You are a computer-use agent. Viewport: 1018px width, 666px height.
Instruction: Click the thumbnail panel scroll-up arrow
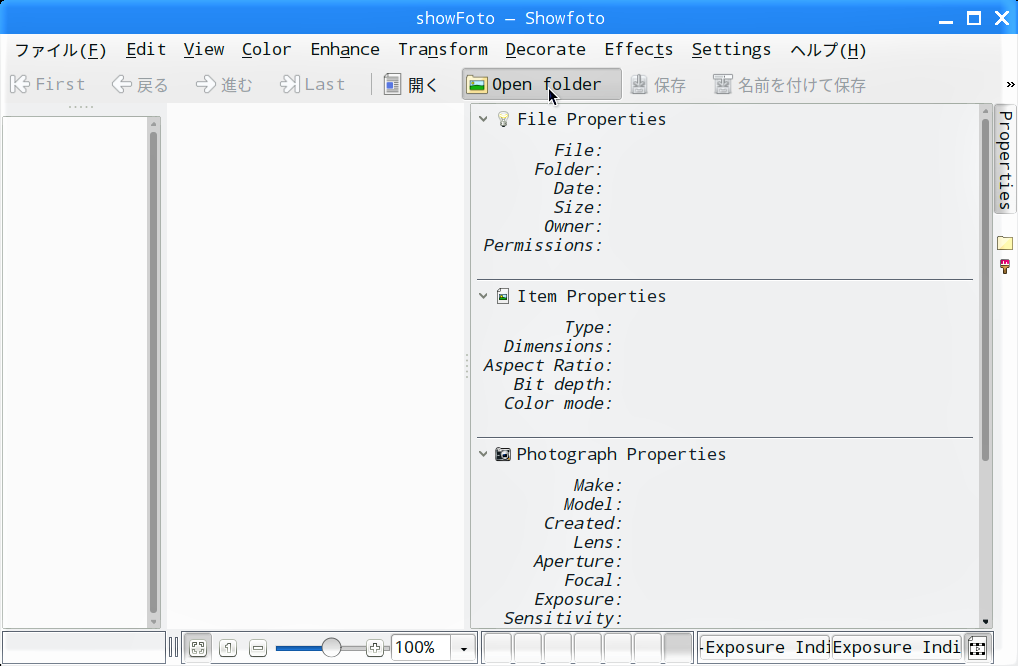click(154, 123)
